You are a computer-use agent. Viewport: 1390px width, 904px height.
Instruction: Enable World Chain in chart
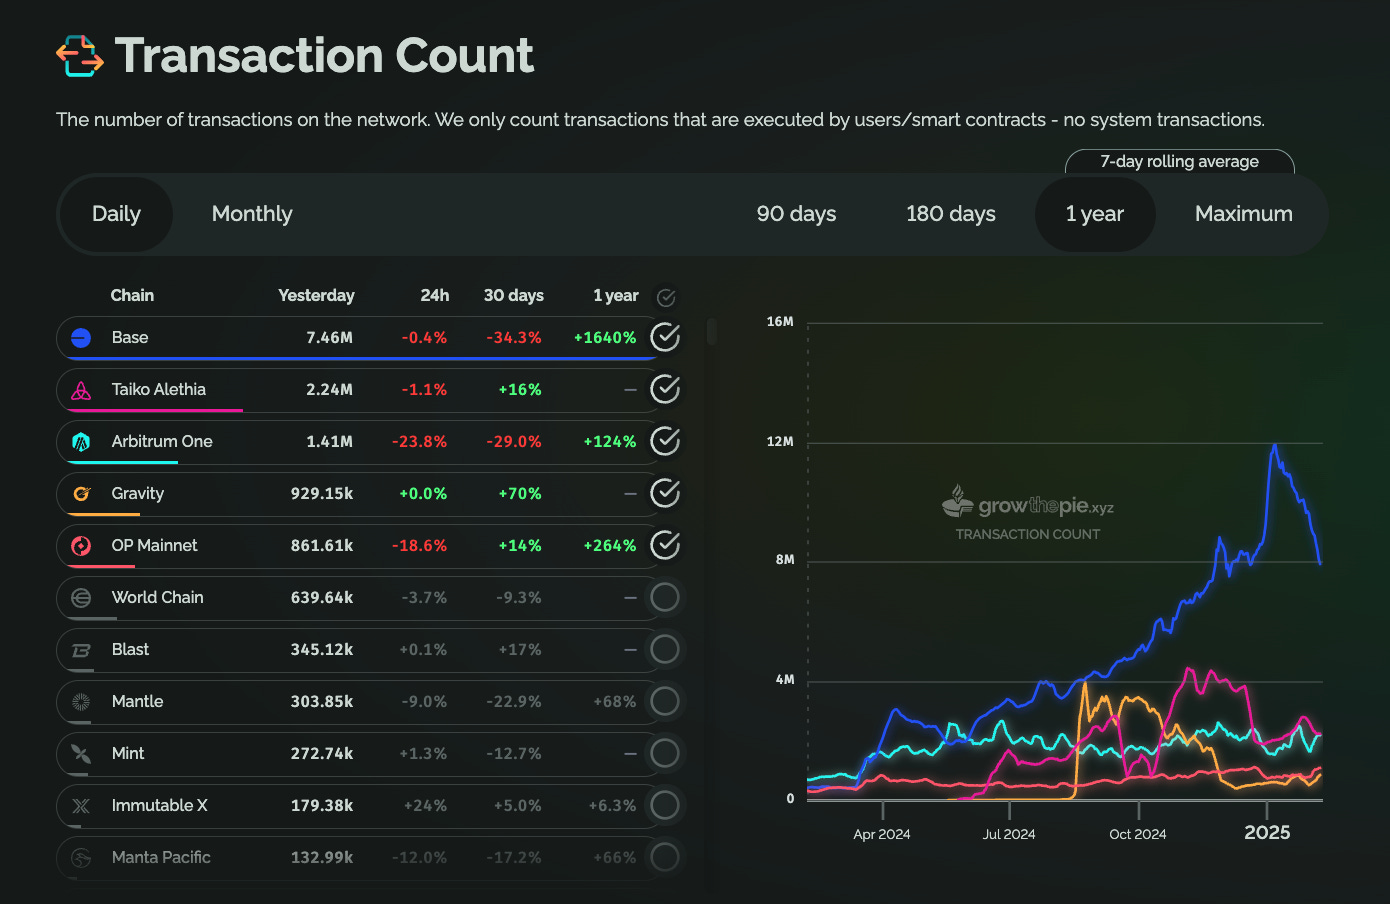pyautogui.click(x=665, y=597)
